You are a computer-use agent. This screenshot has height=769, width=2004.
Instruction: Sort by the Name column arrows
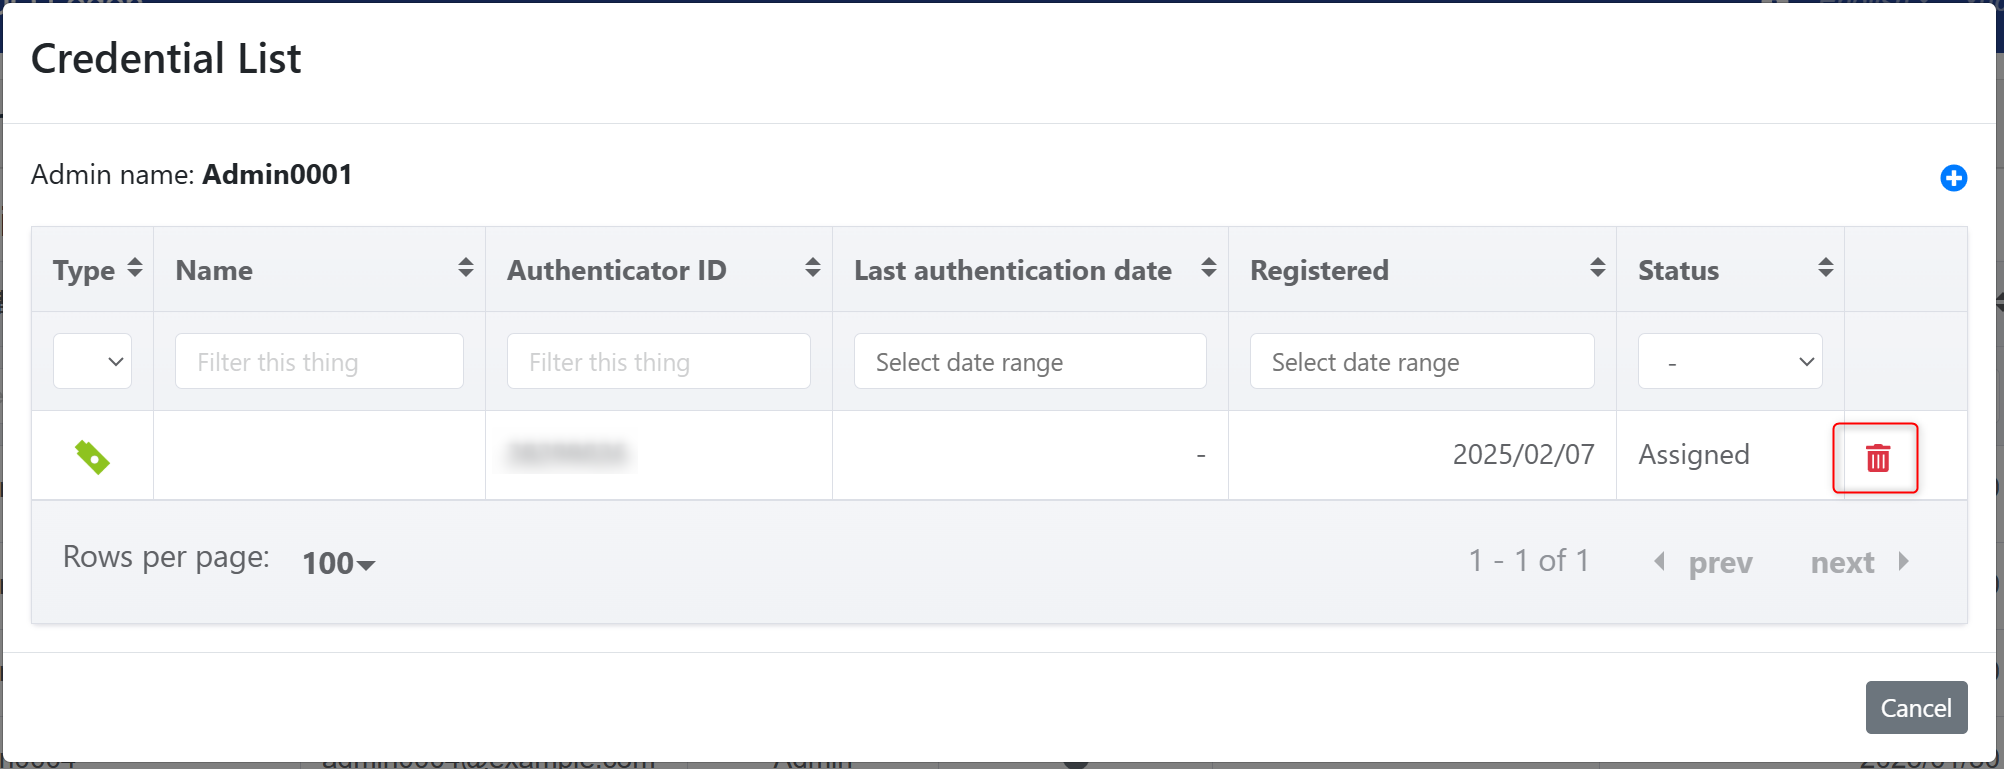(466, 268)
